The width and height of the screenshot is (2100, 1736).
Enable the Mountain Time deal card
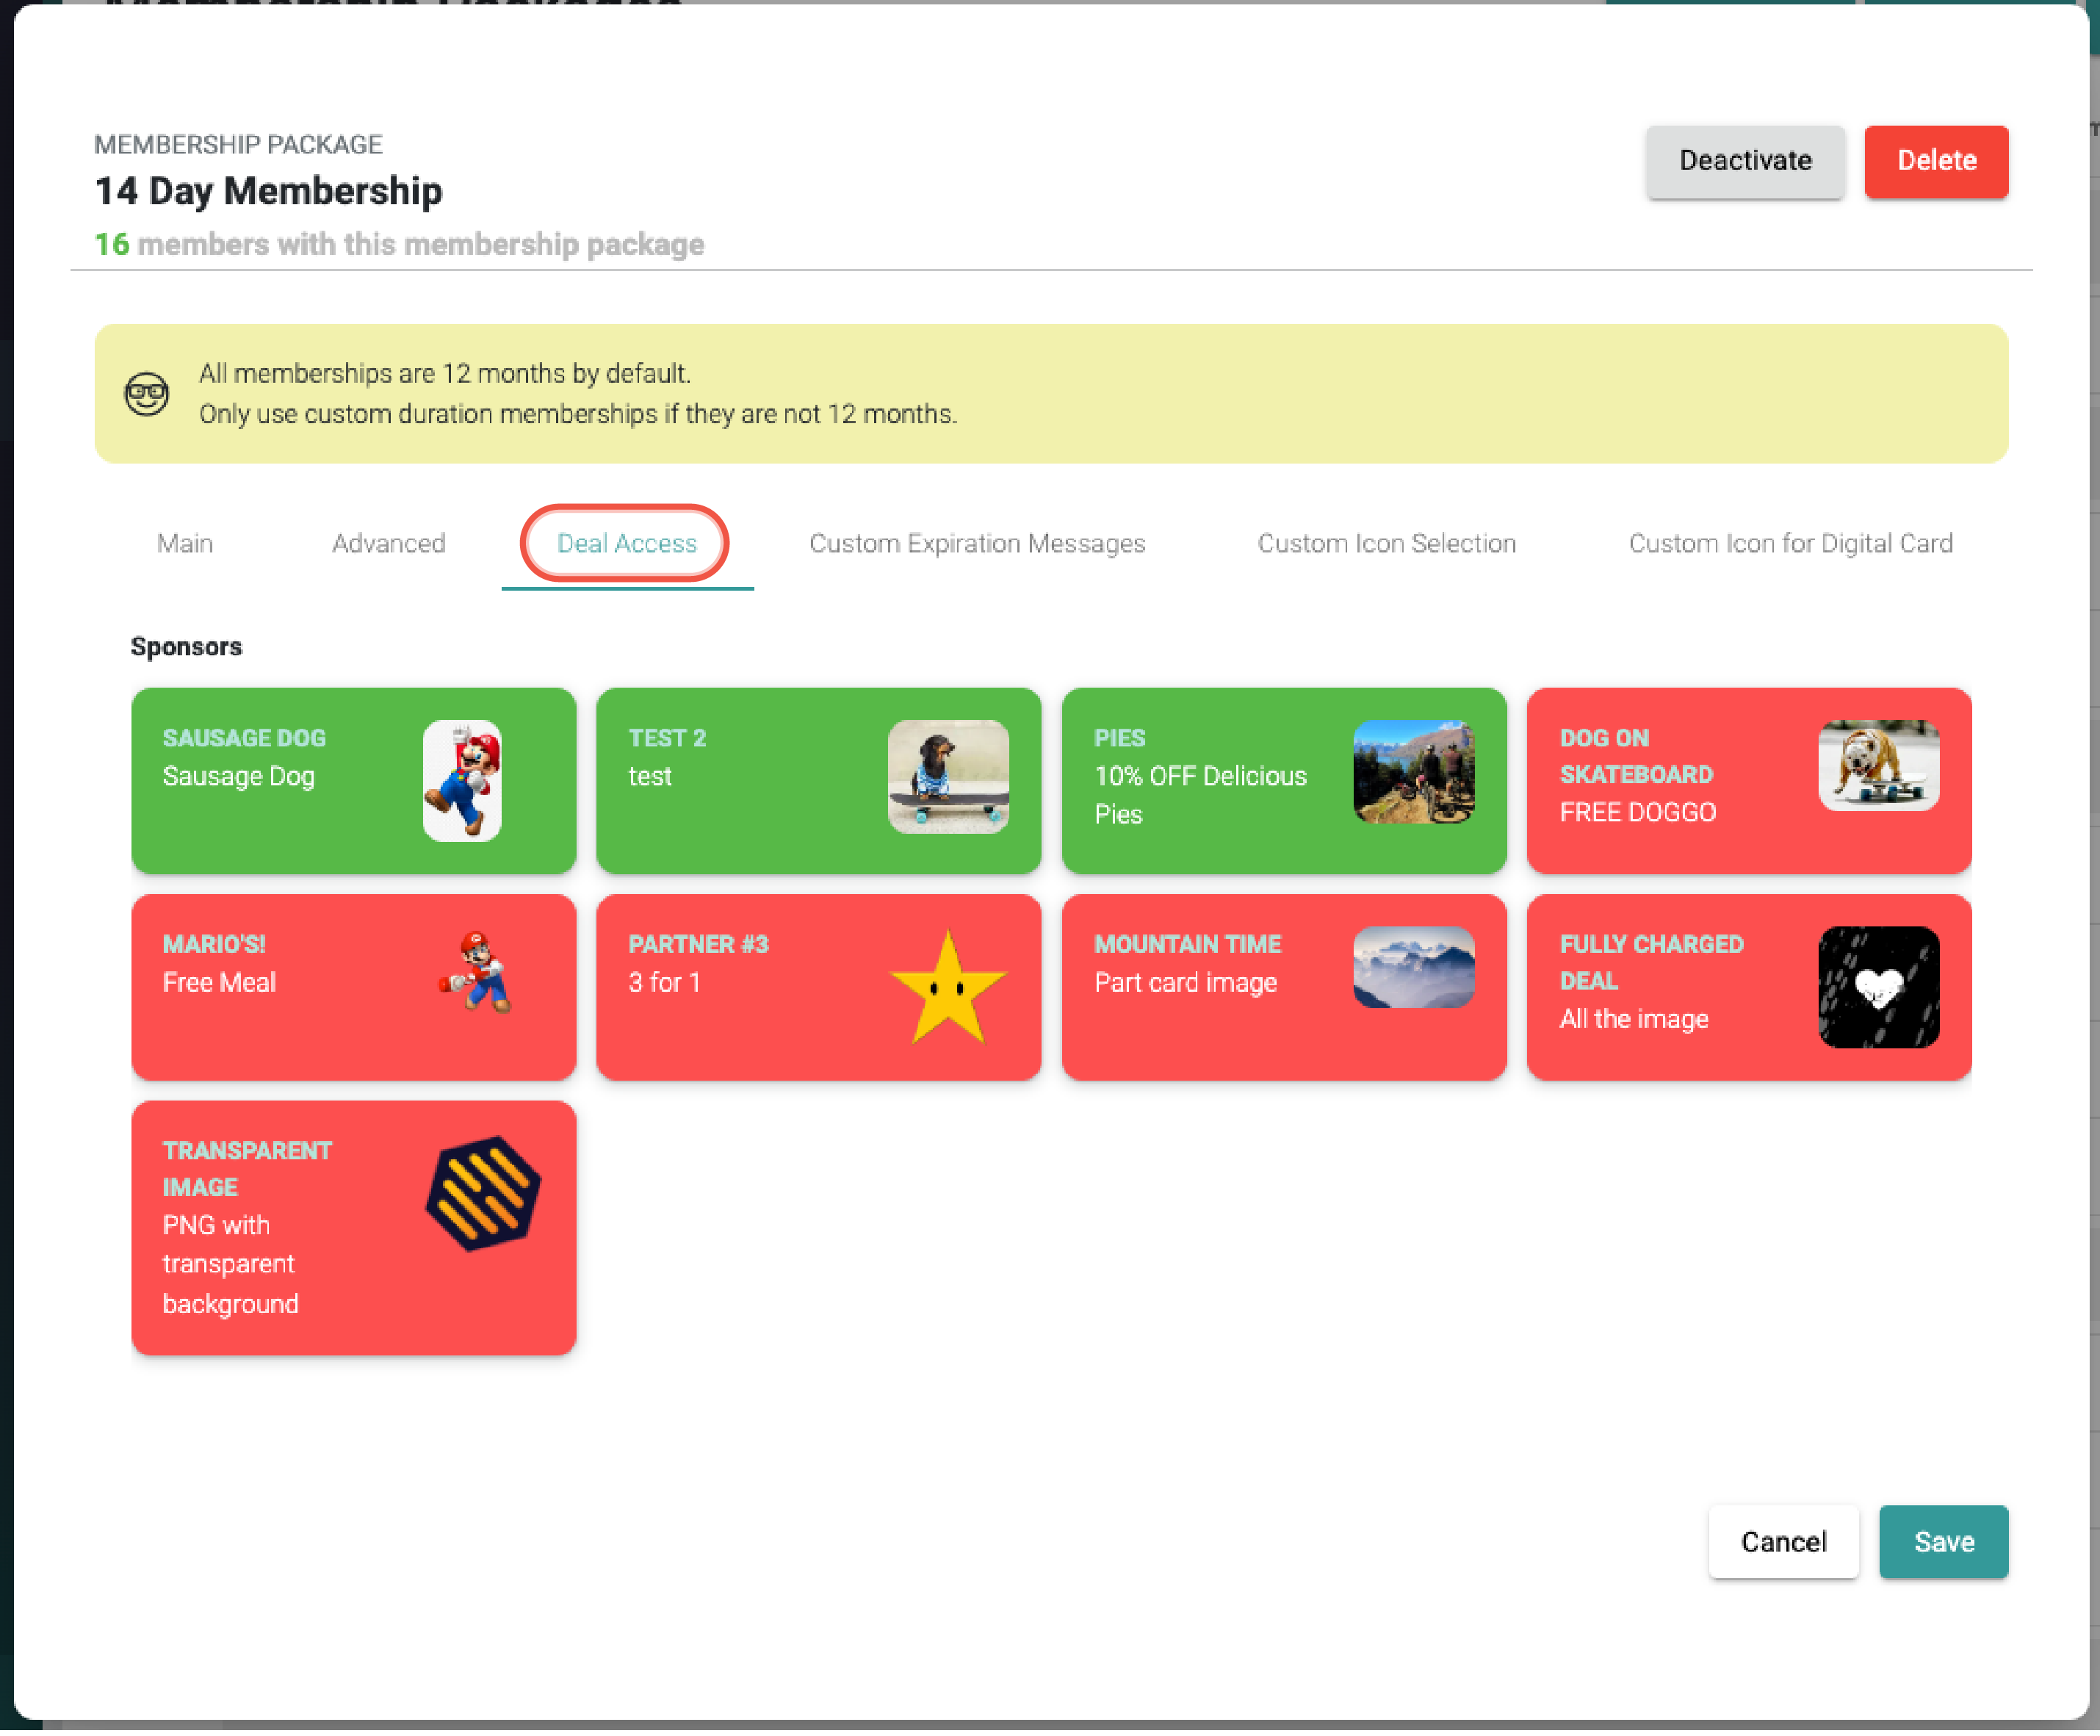coord(1284,987)
